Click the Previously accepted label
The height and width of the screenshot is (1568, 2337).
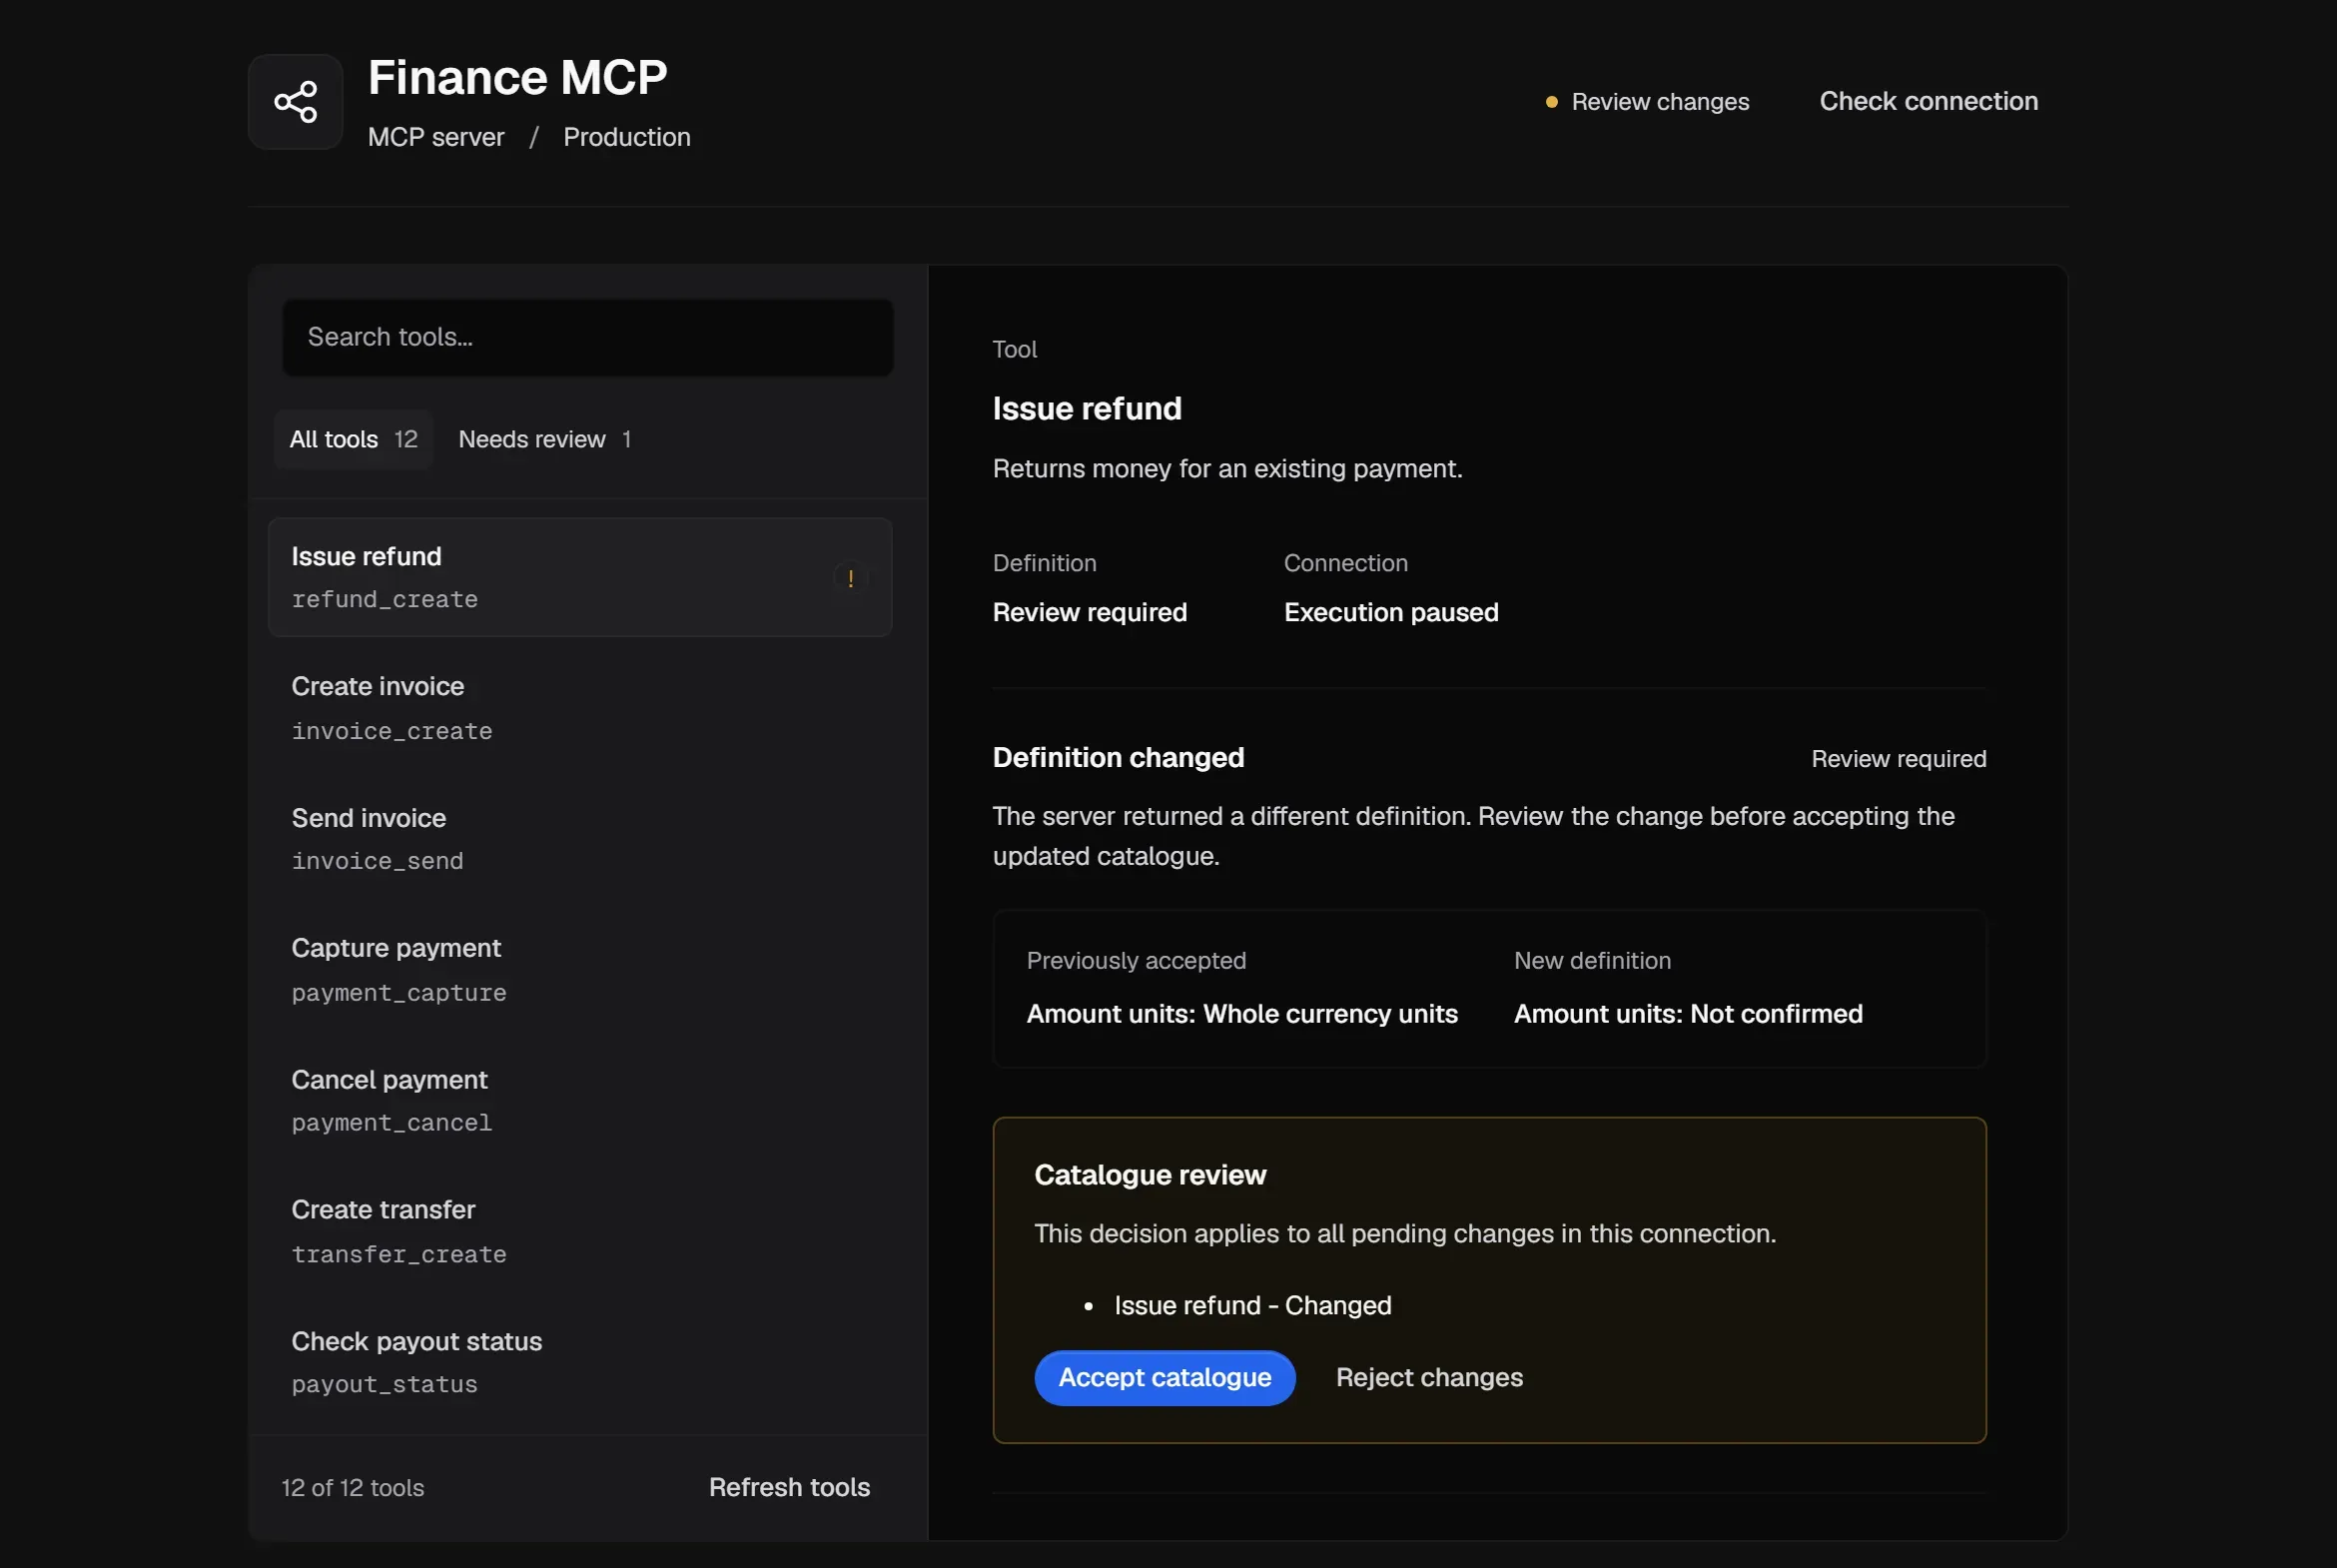click(x=1136, y=960)
